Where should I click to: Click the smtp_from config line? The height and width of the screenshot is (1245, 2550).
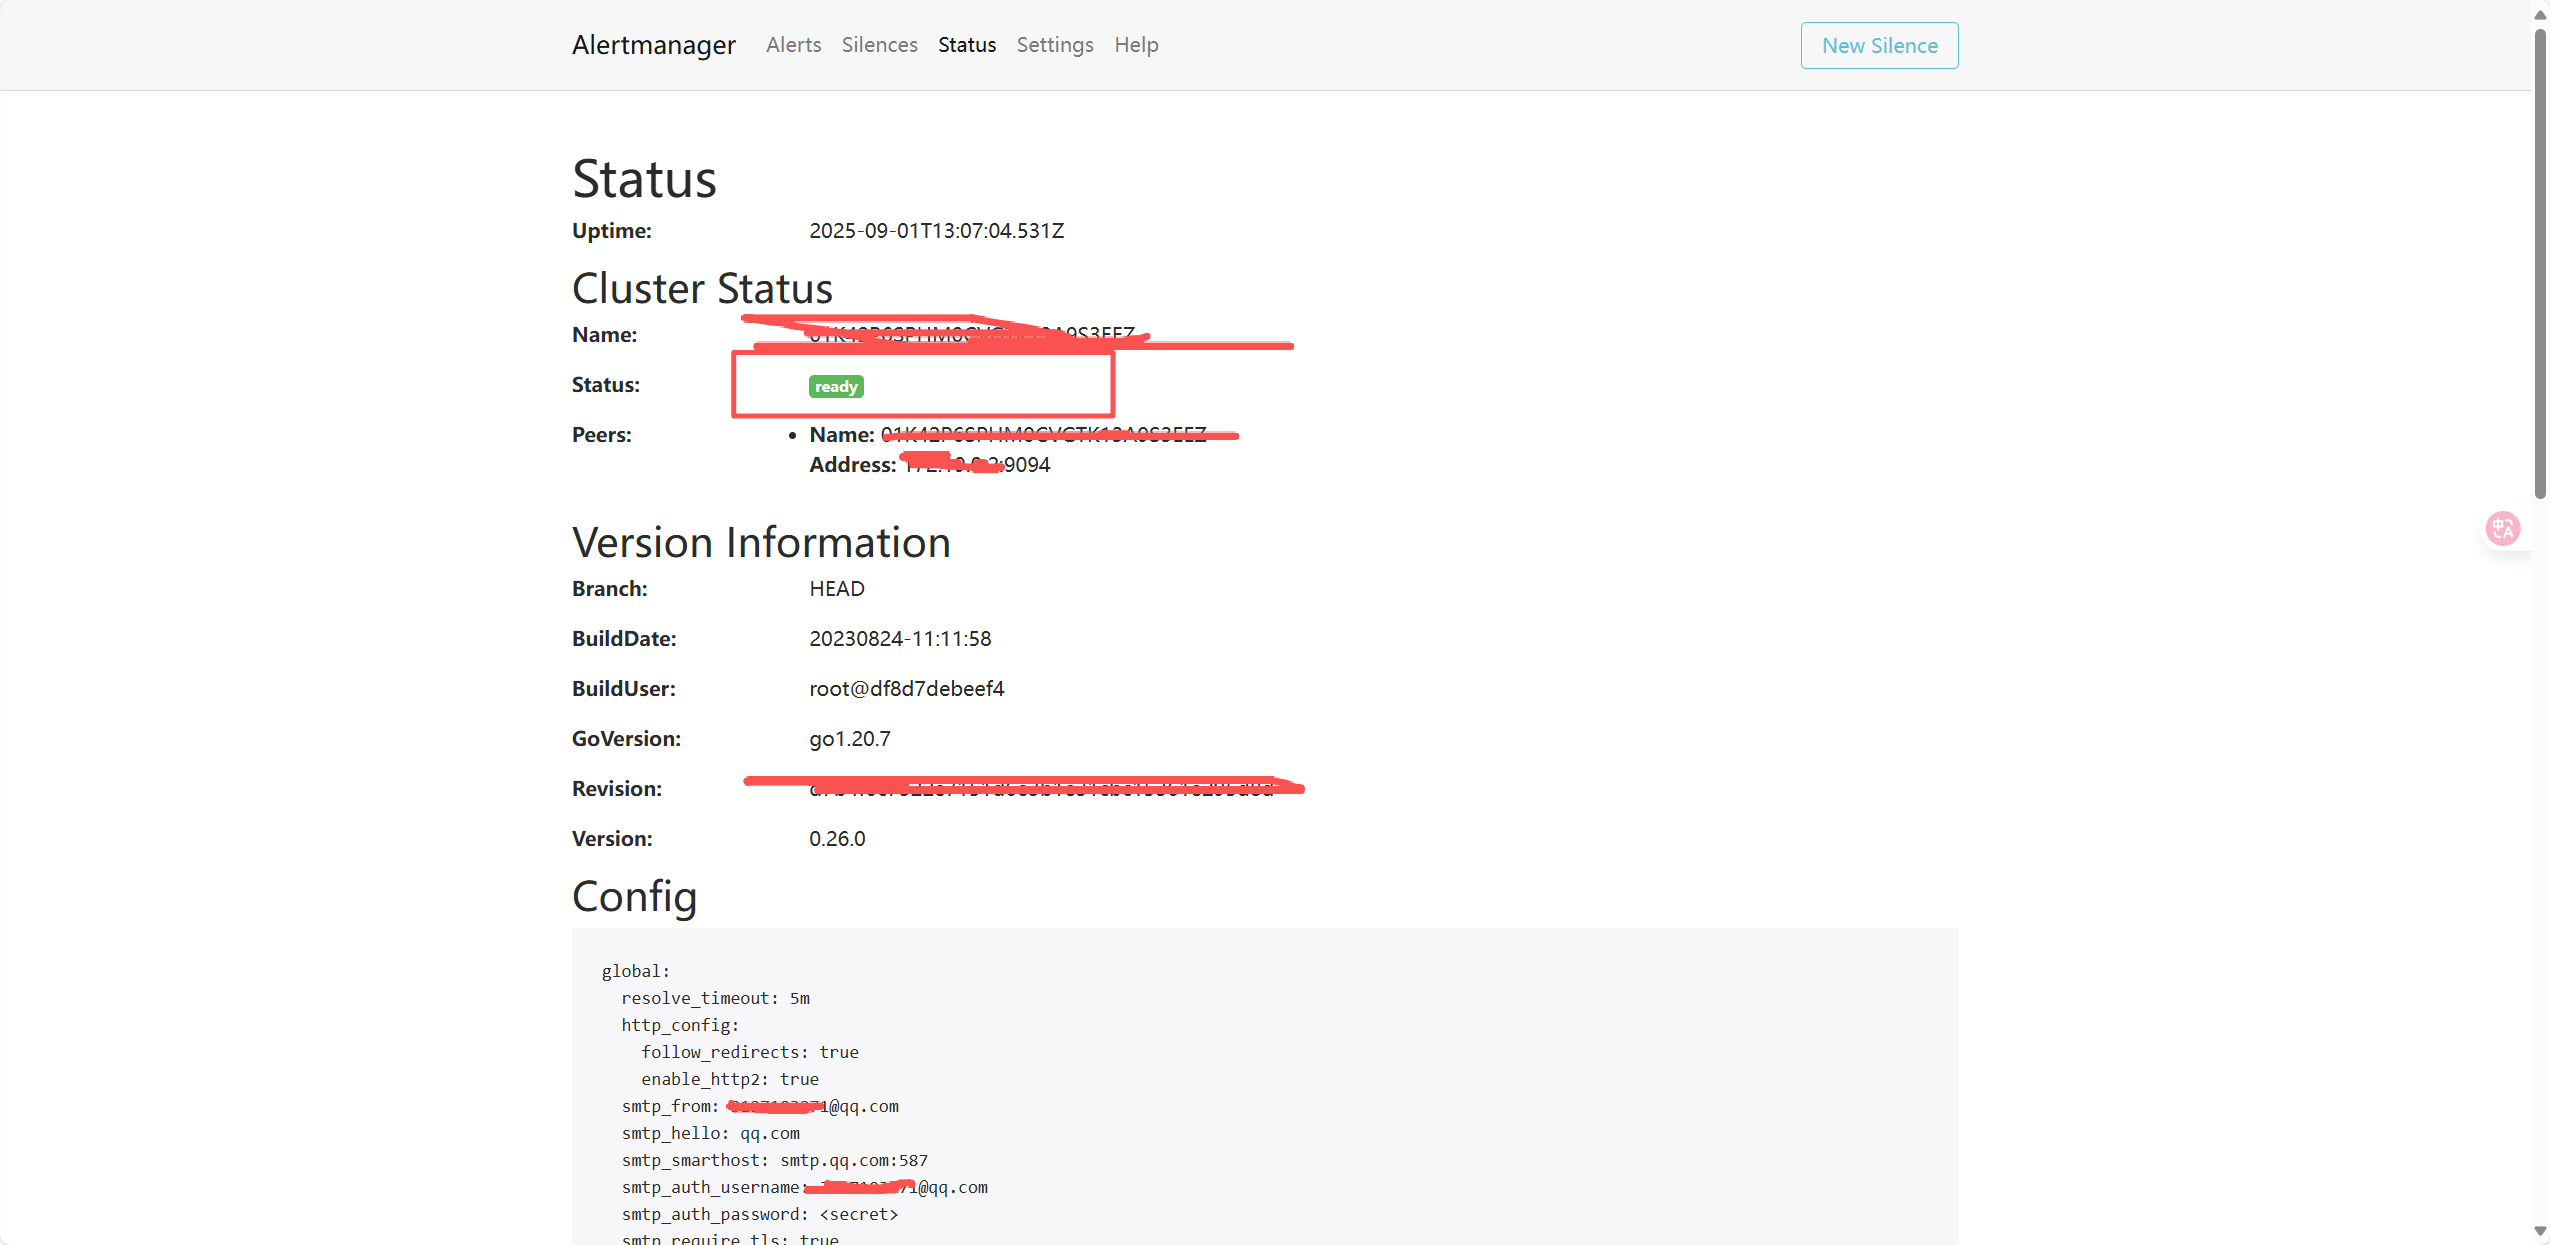click(759, 1106)
